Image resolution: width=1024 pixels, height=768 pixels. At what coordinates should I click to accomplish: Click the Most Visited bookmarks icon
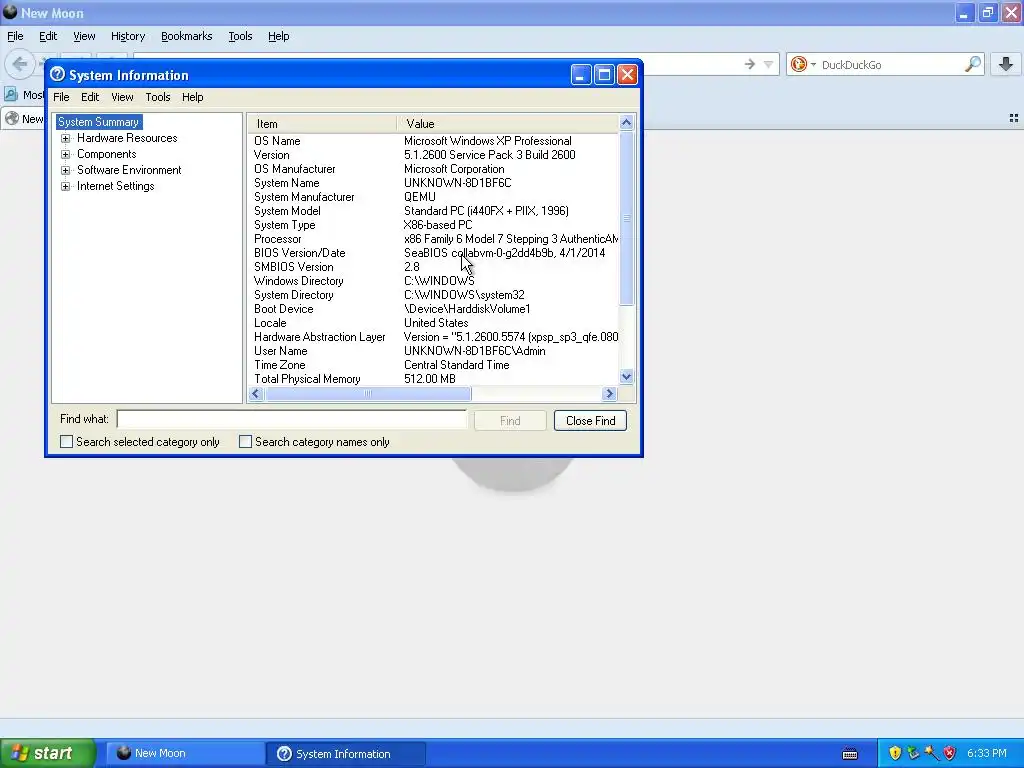(x=11, y=94)
